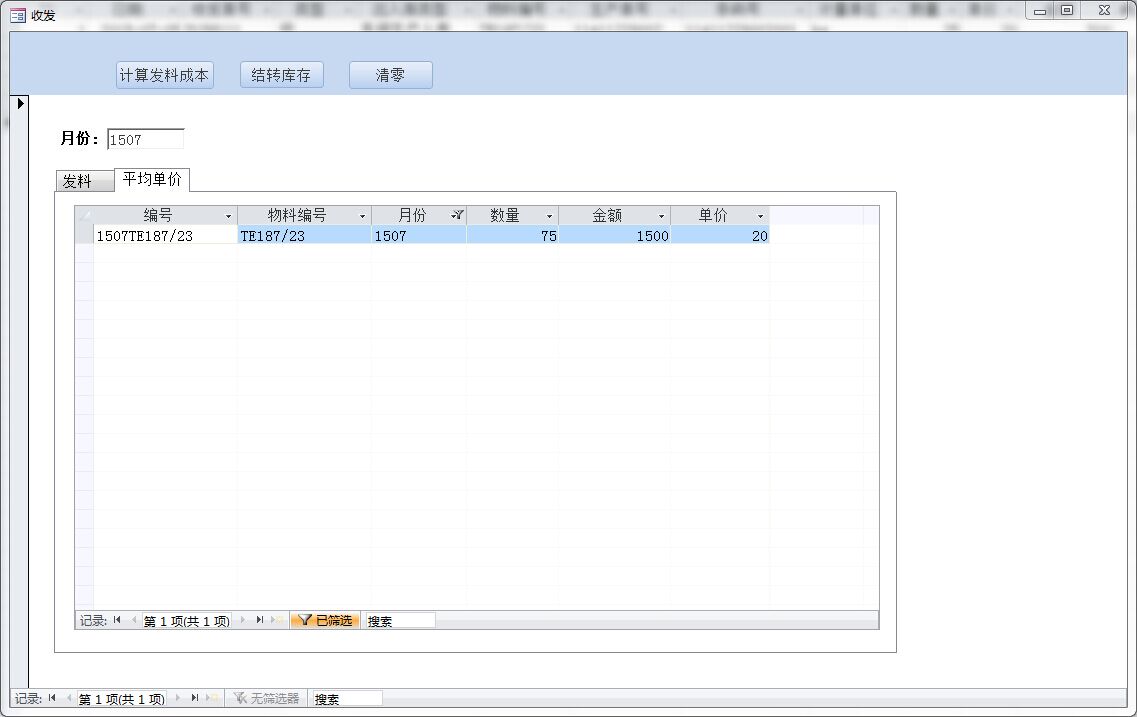This screenshot has height=717, width=1137.
Task: Click the 无筛选器 filter indicator
Action: (x=266, y=698)
